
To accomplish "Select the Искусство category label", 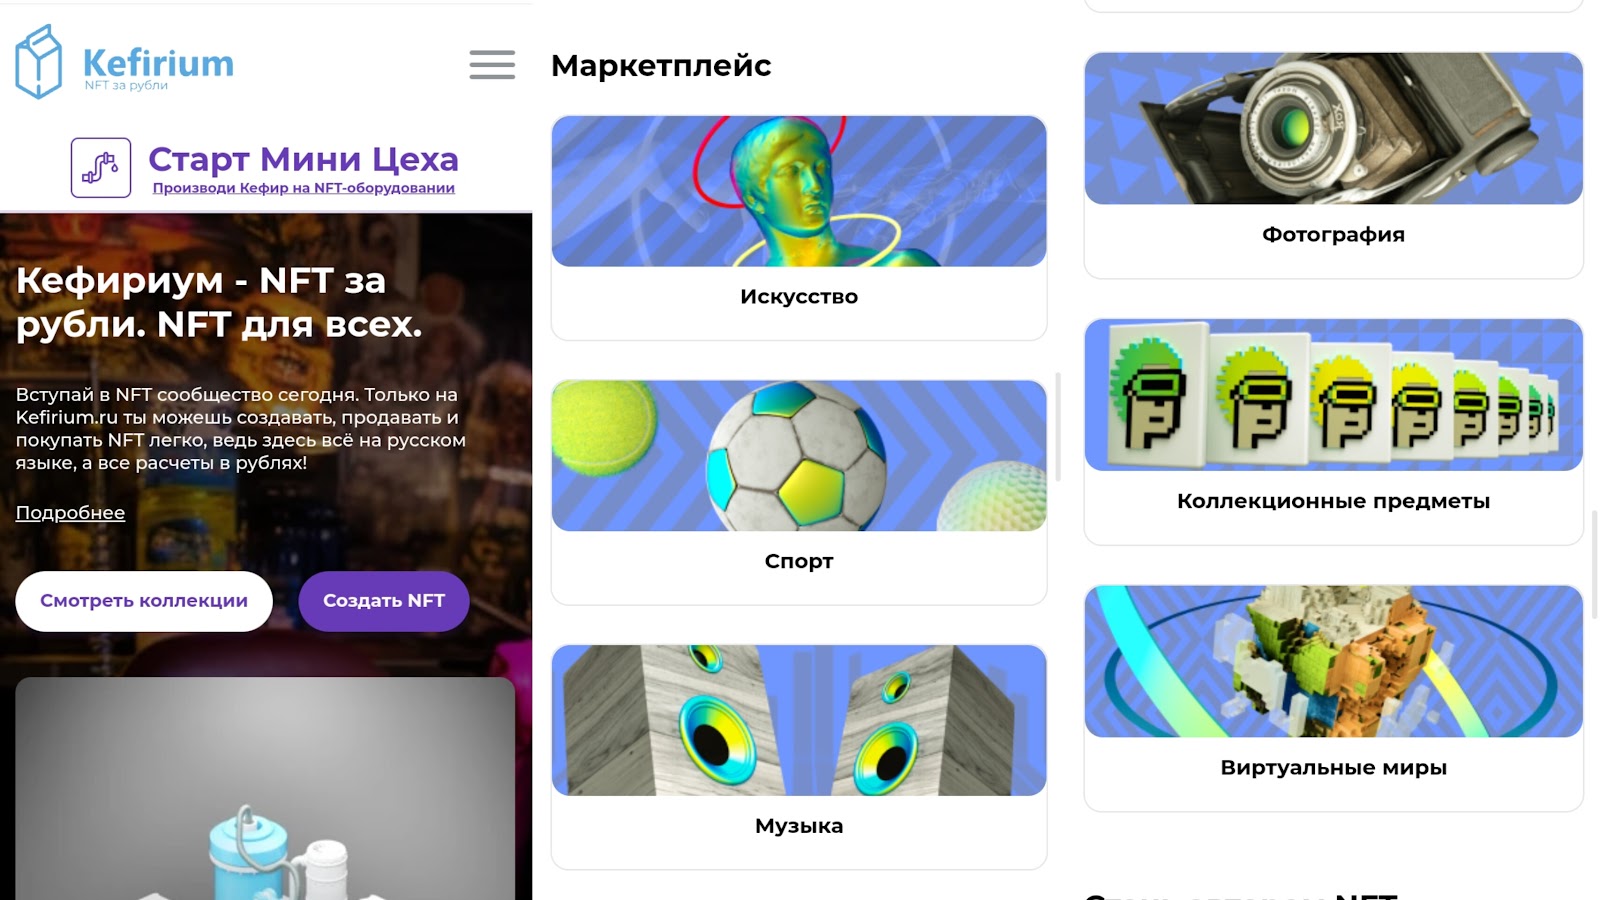I will pos(799,297).
